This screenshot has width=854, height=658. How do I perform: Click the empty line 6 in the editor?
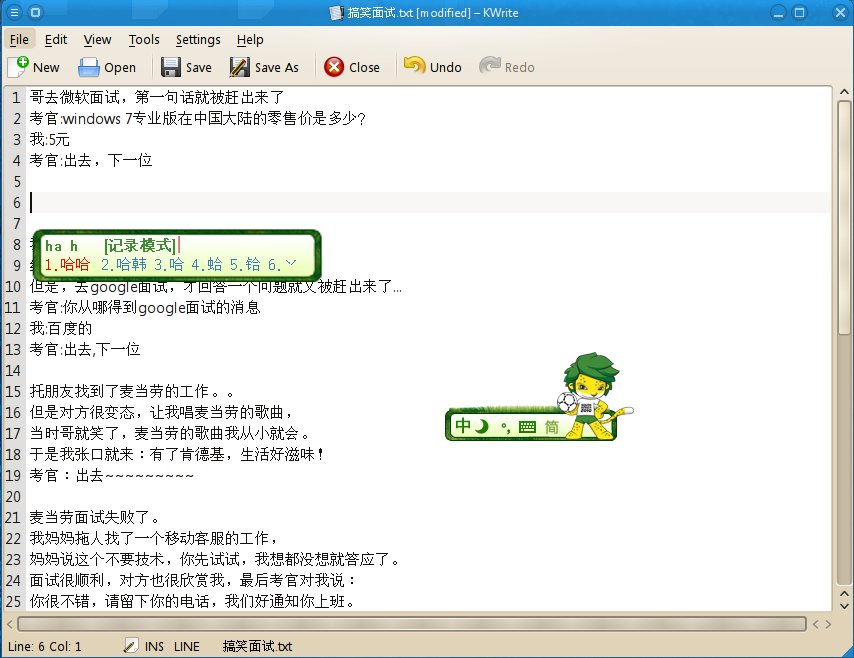click(430, 203)
